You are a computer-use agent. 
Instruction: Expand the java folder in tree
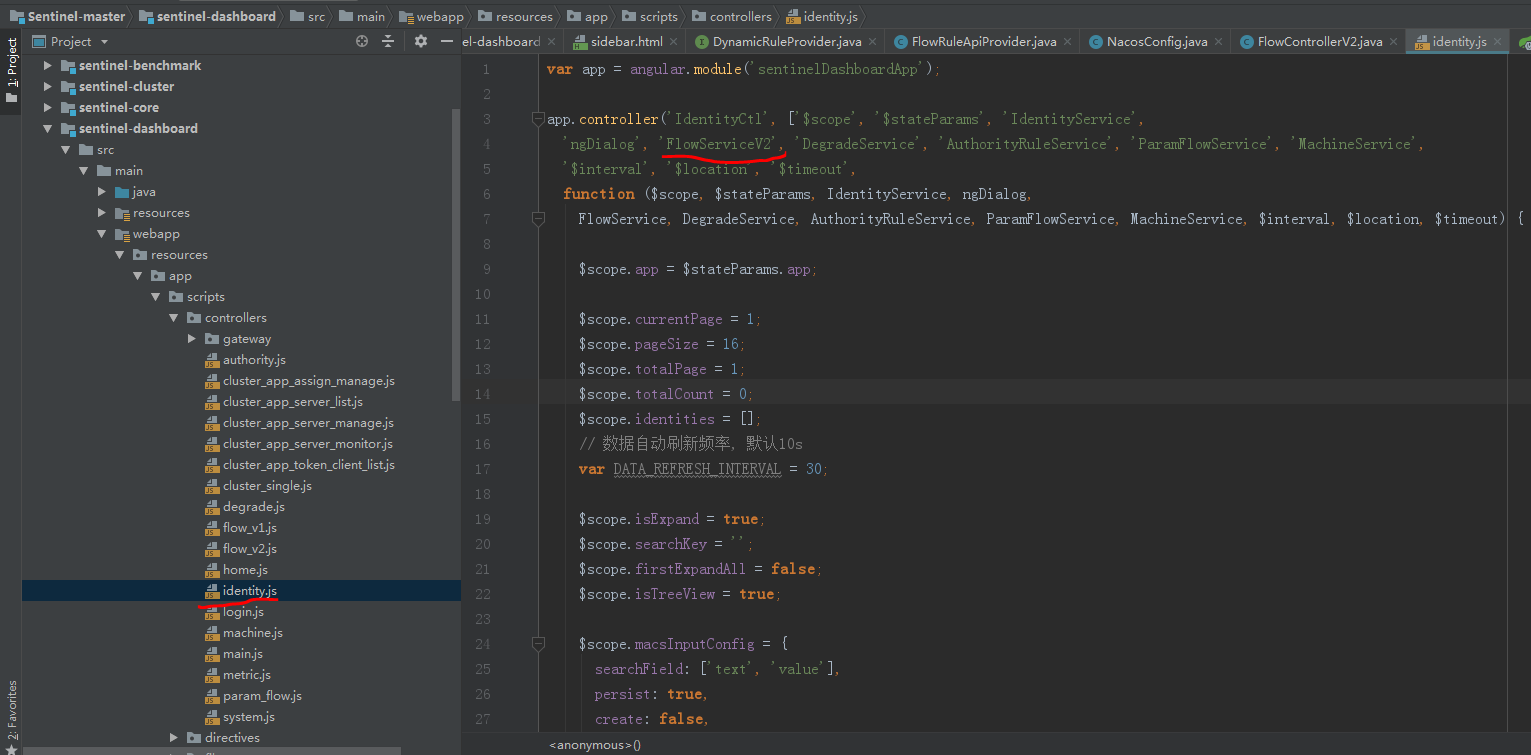tap(102, 192)
